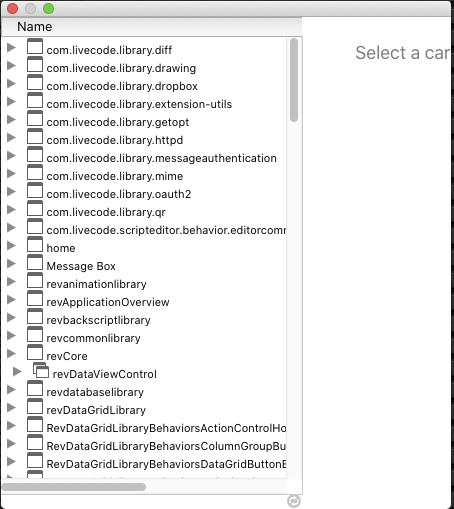The image size is (454, 509).
Task: Click the stack icon beside com.livecode.library.diff
Action: tap(35, 46)
